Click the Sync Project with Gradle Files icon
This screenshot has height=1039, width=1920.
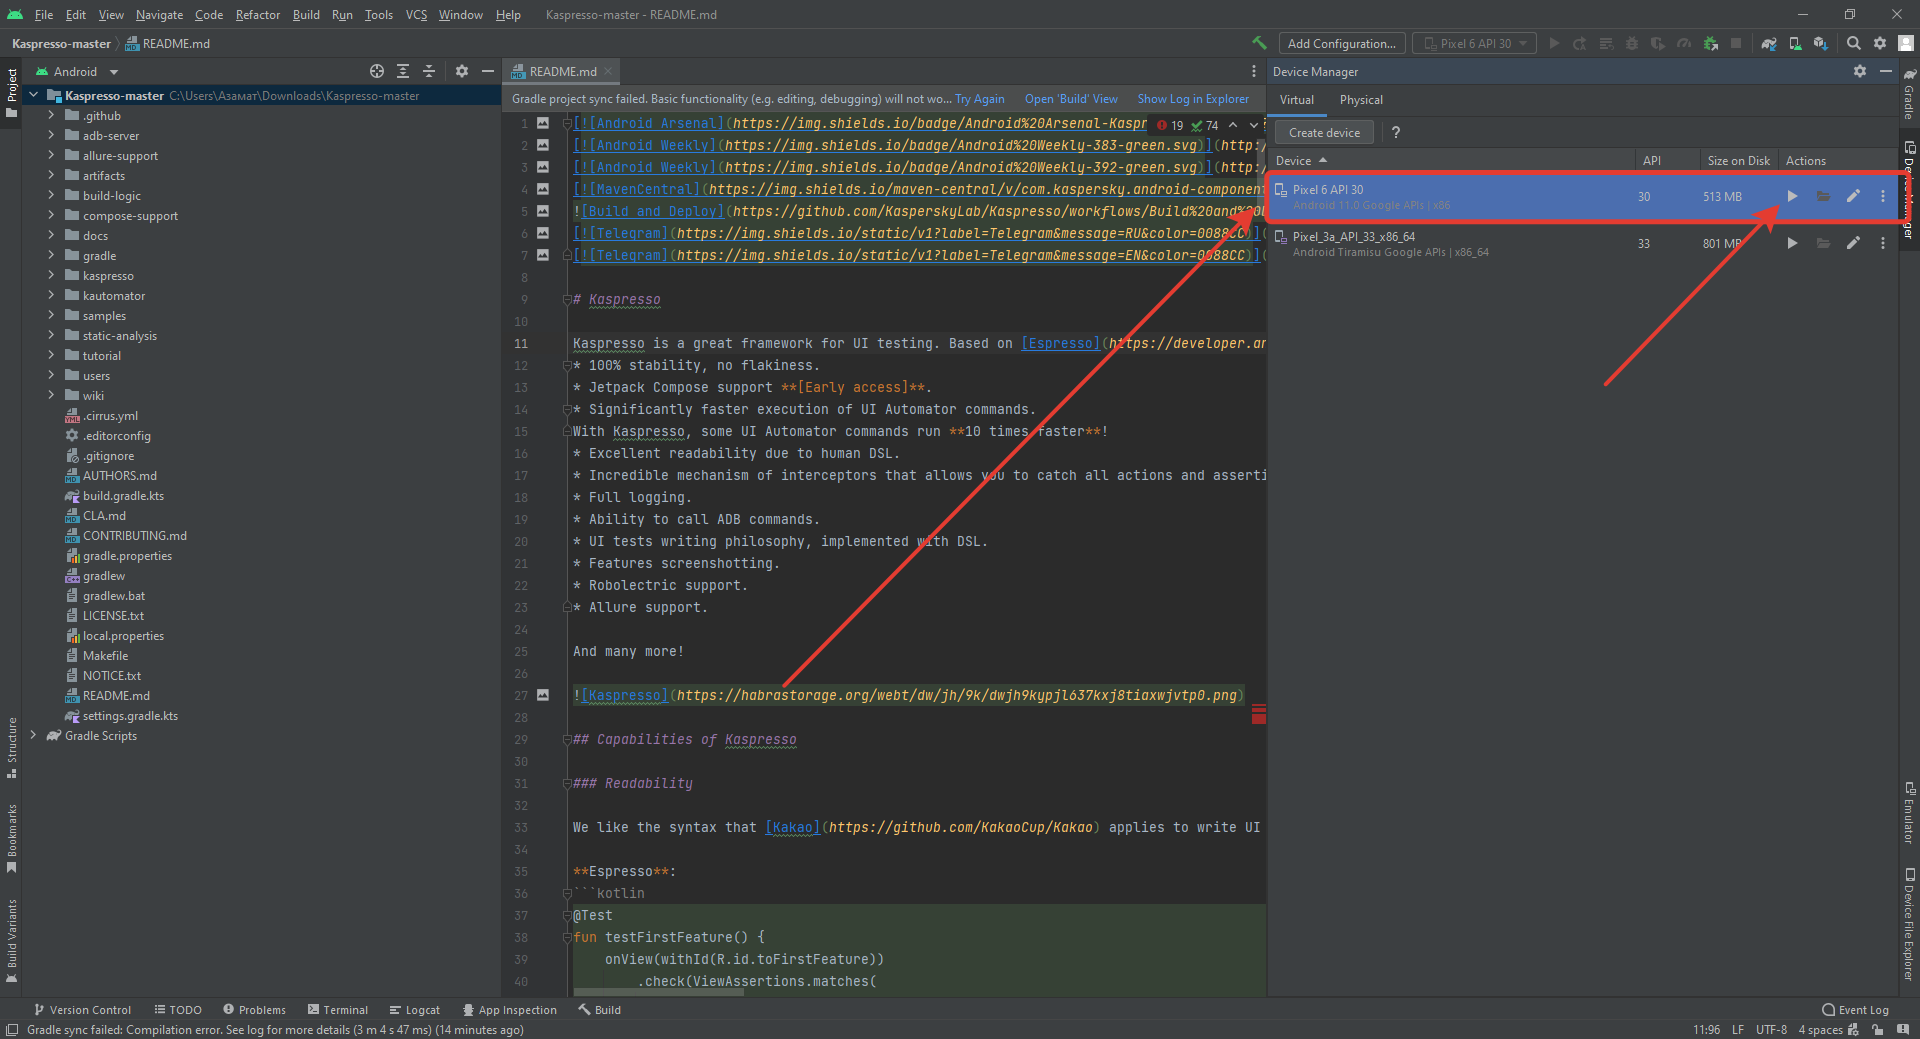1769,43
